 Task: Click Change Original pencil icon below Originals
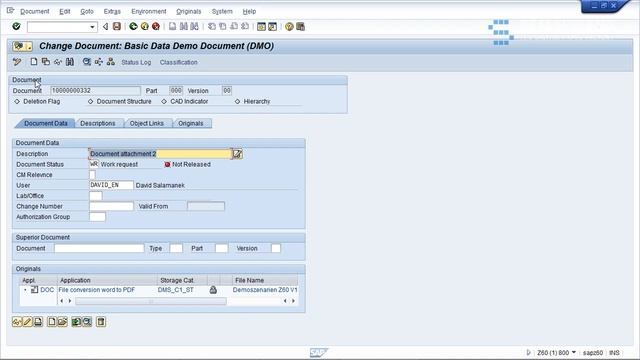point(27,322)
